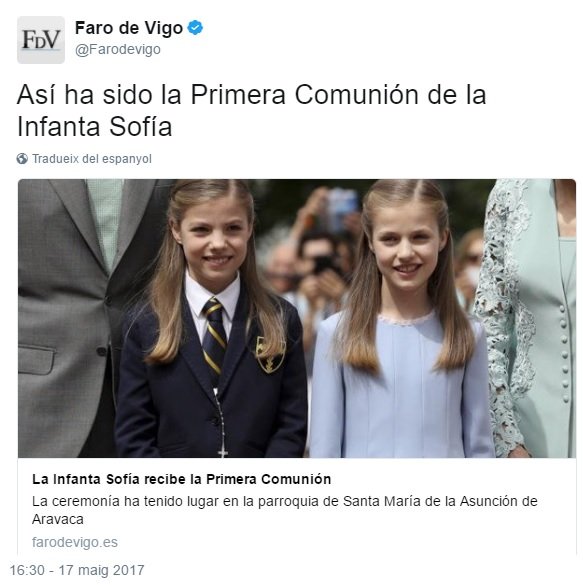
Task: Open the @Farodevigo handle
Action: pyautogui.click(x=118, y=49)
